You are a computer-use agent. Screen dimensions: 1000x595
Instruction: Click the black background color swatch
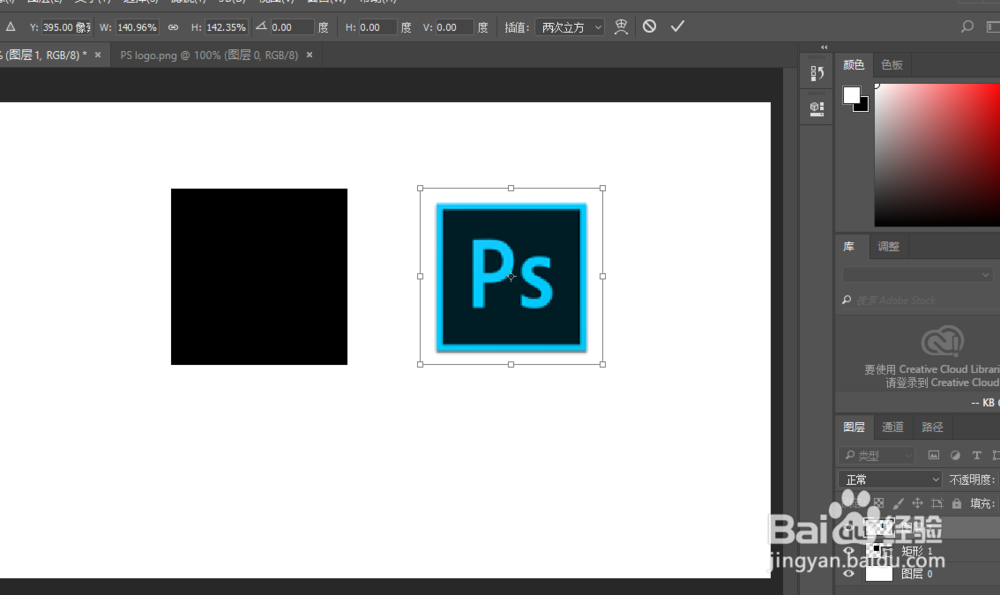click(864, 106)
